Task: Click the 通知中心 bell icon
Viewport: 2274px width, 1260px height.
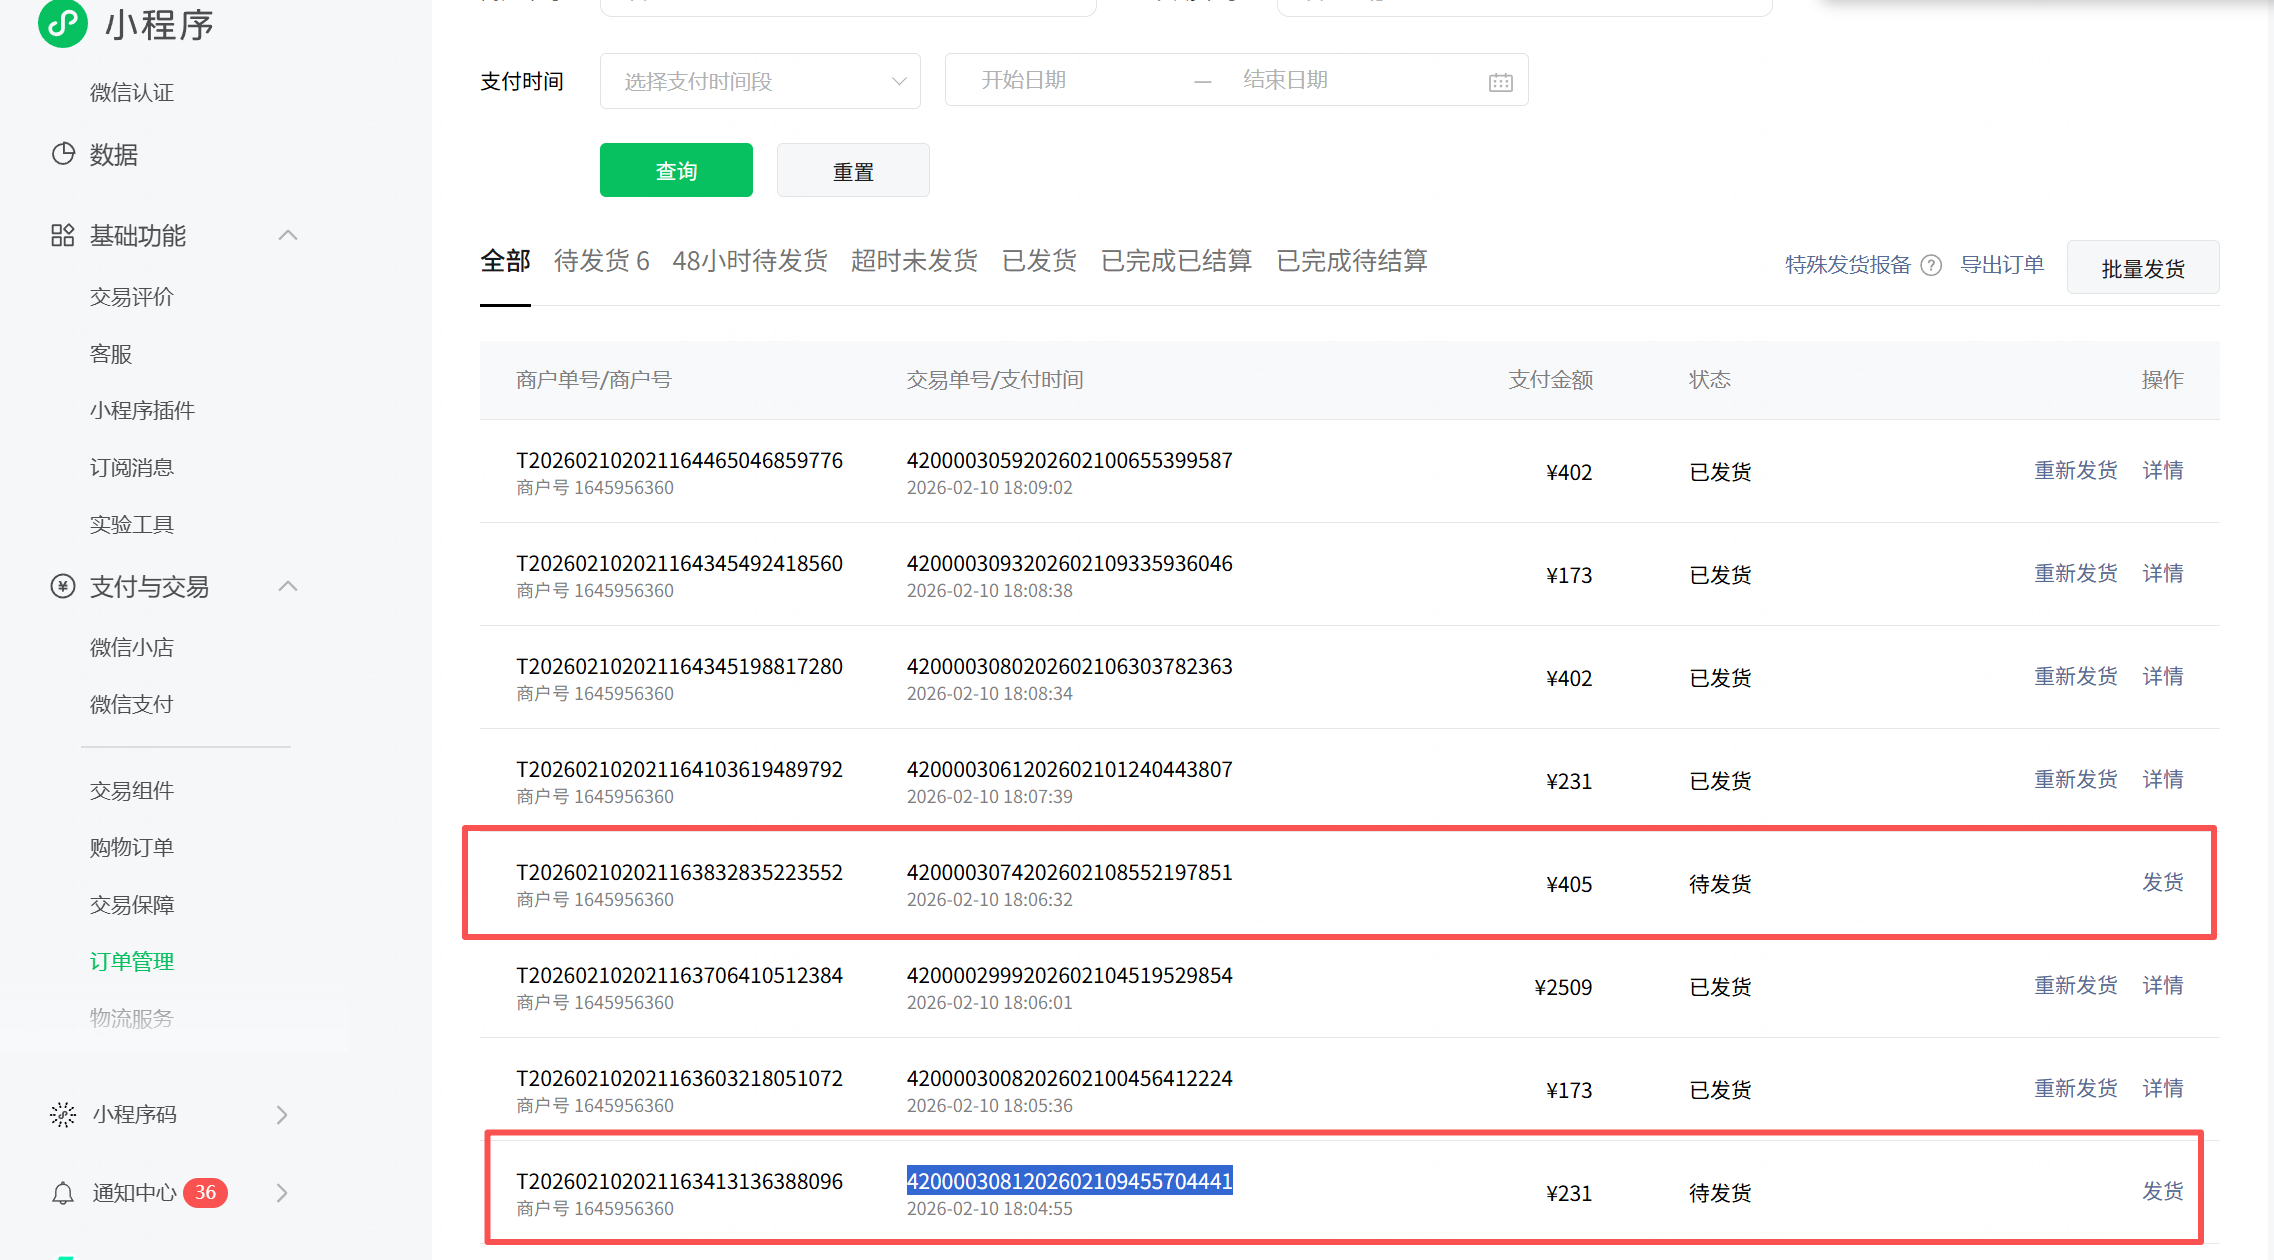Action: [63, 1192]
